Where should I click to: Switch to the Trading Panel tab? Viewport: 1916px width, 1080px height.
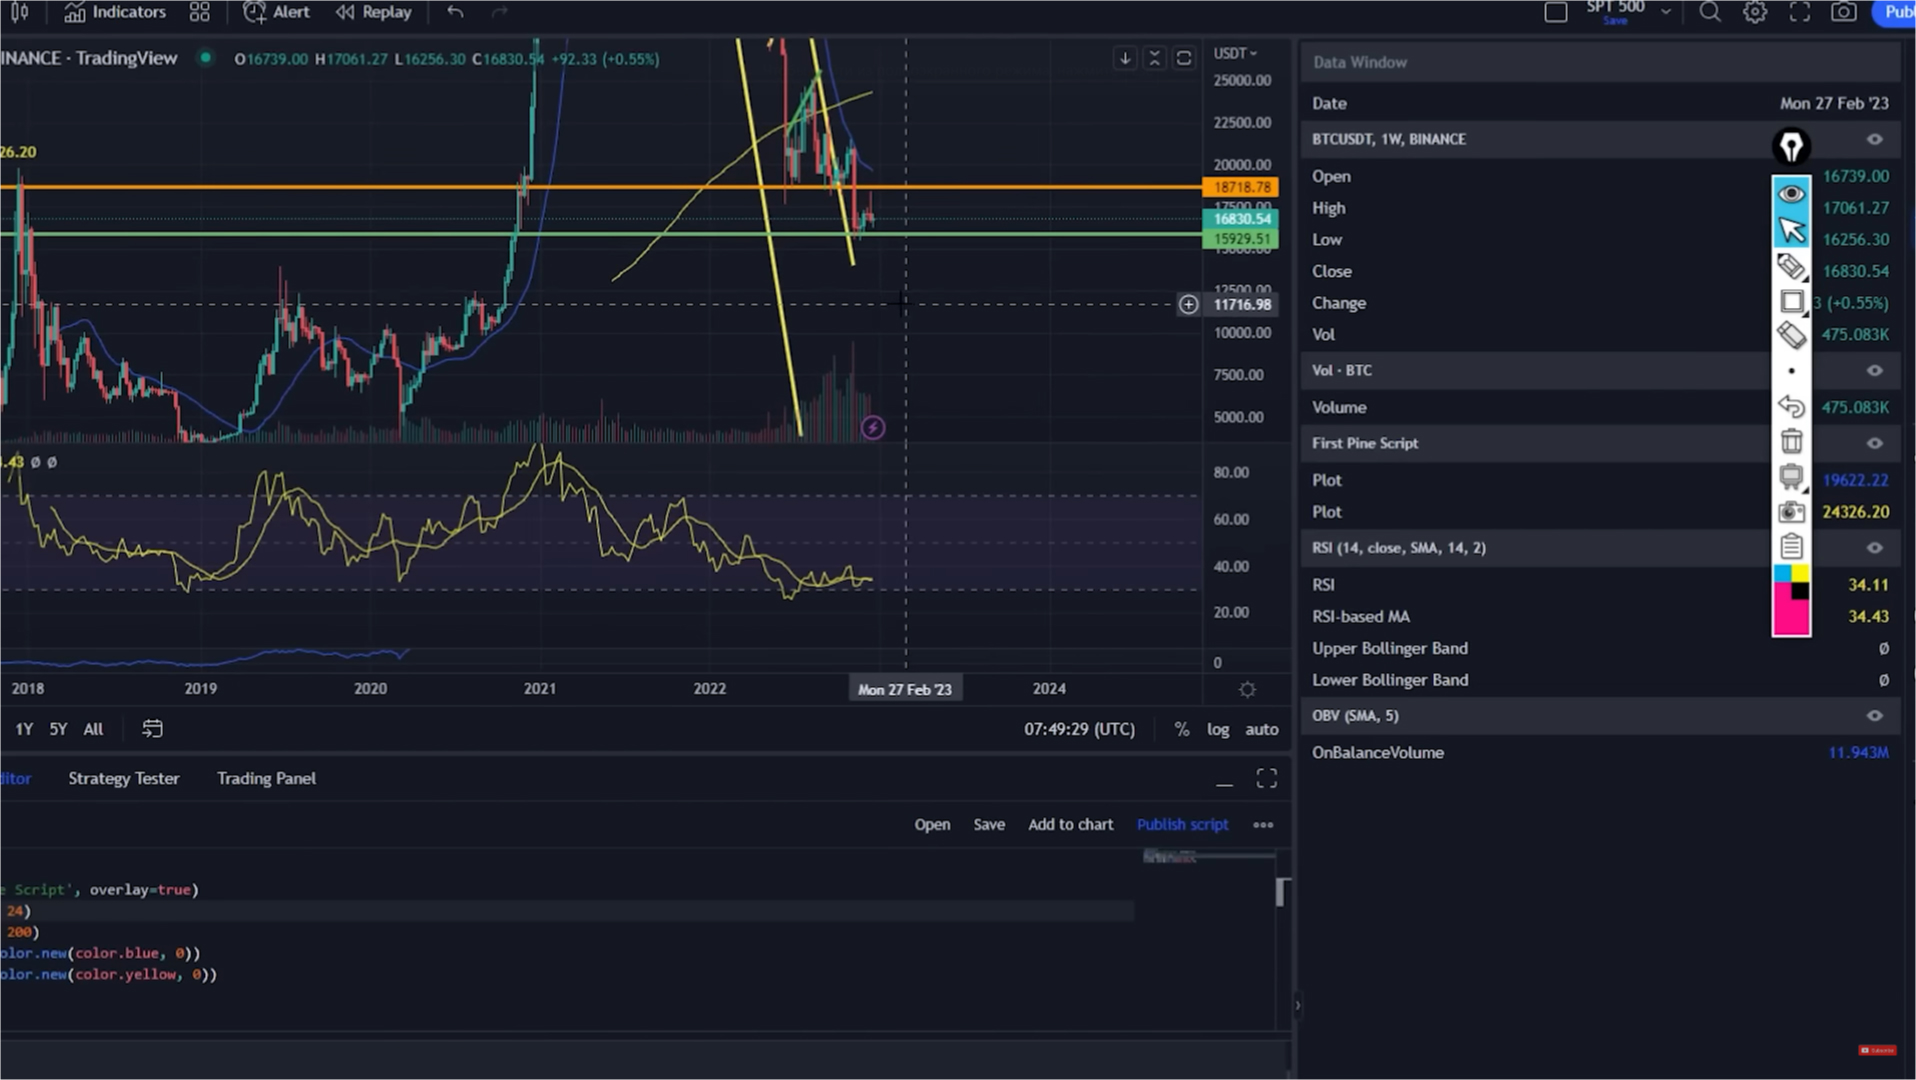[x=266, y=778]
